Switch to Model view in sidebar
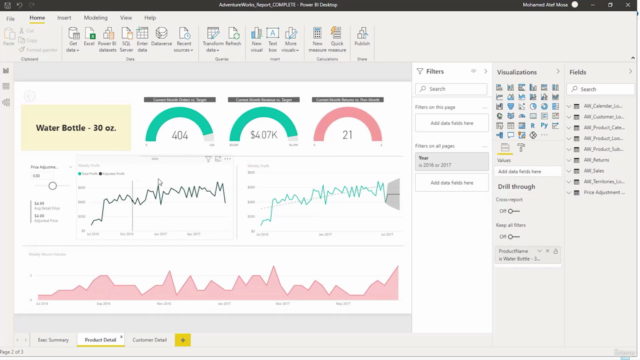Image resolution: width=640 pixels, height=360 pixels. click(6, 102)
